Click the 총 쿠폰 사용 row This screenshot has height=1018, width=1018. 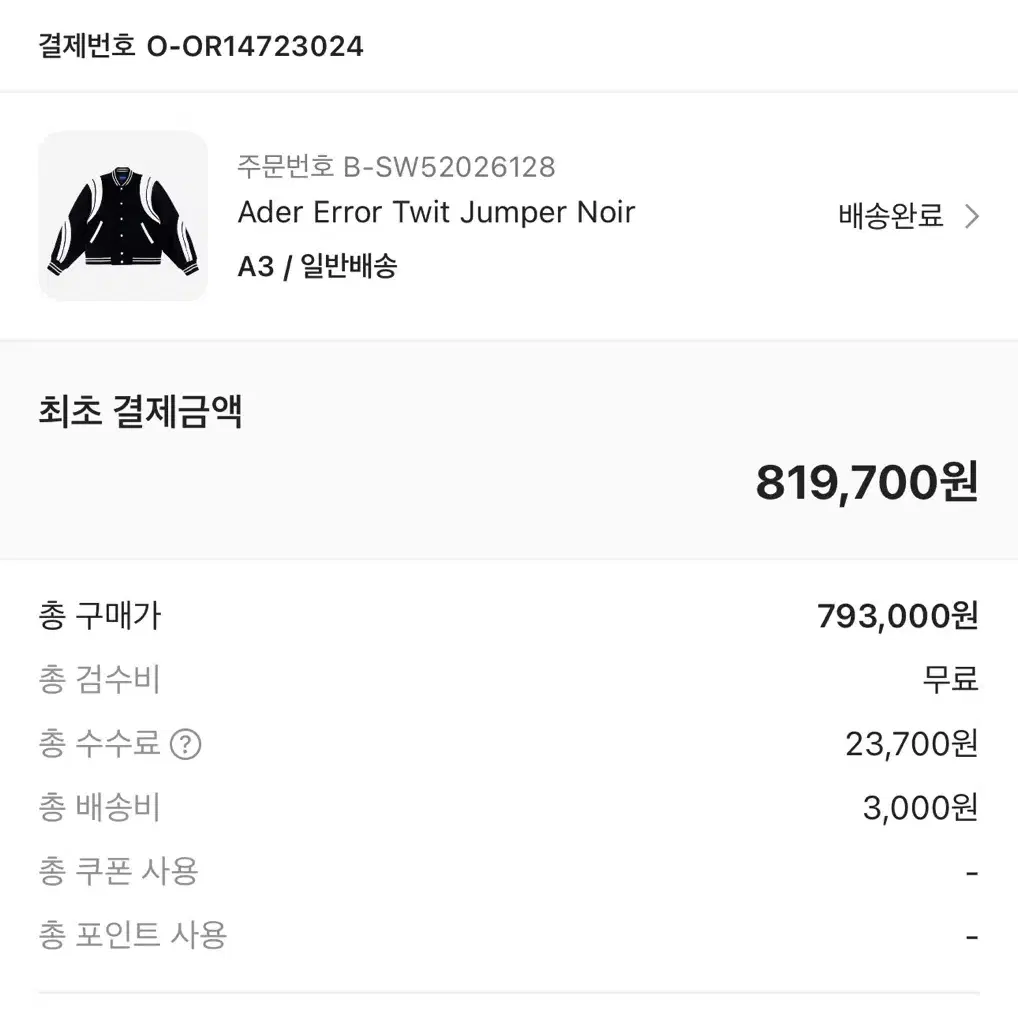pos(509,871)
